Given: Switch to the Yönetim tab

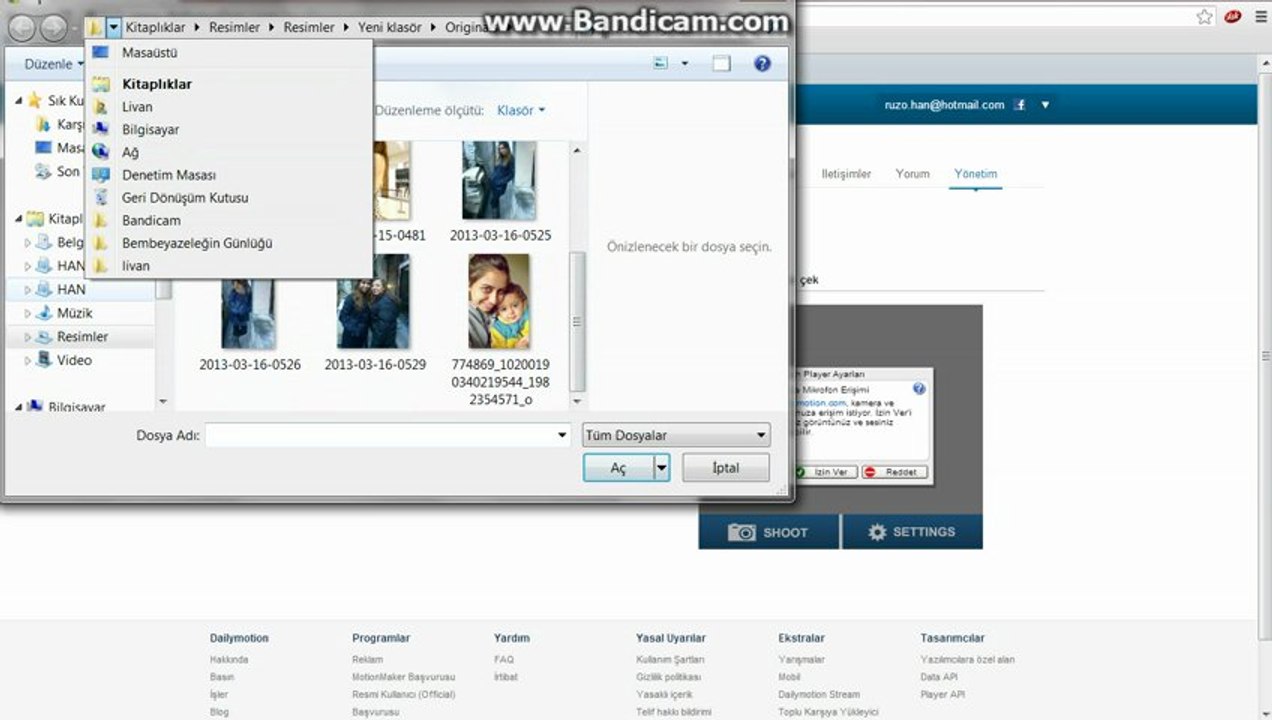Looking at the screenshot, I should (976, 174).
